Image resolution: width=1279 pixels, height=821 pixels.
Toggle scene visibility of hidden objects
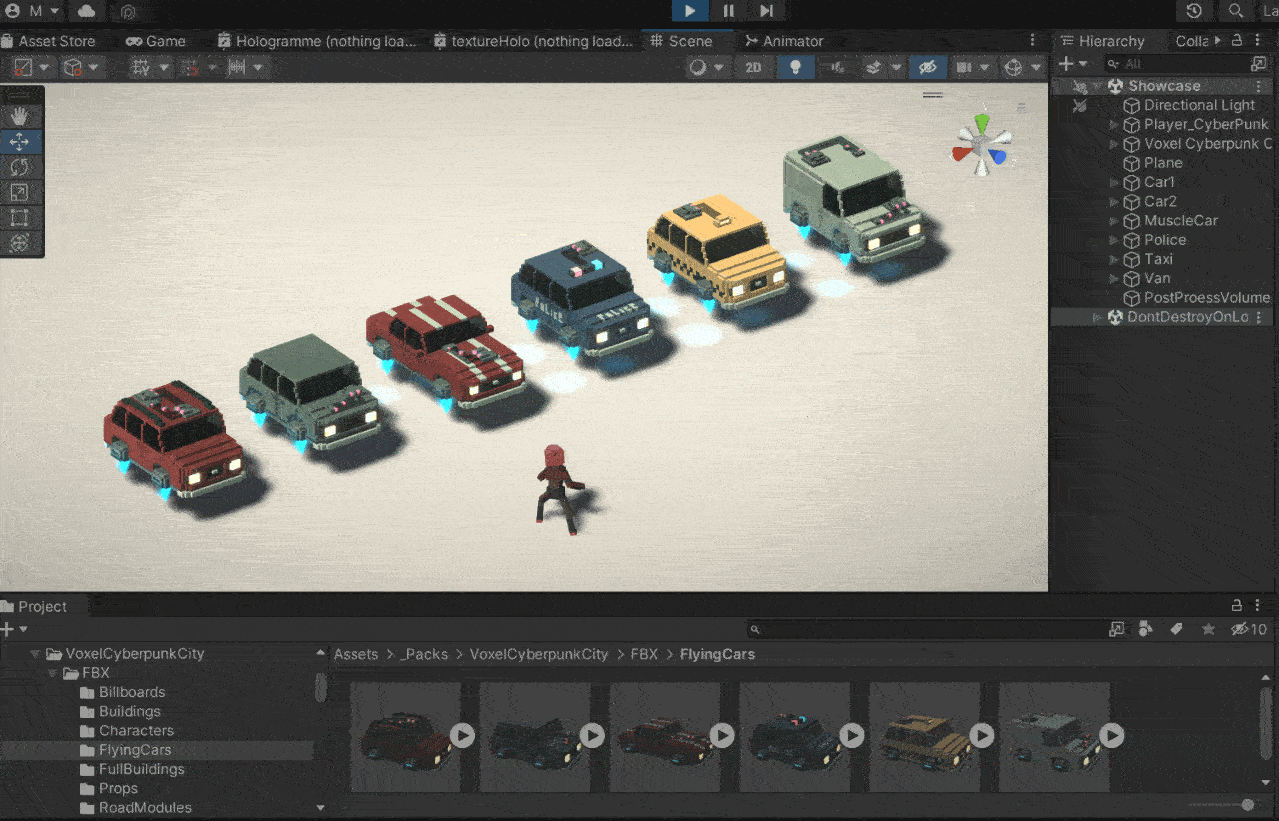pos(928,67)
